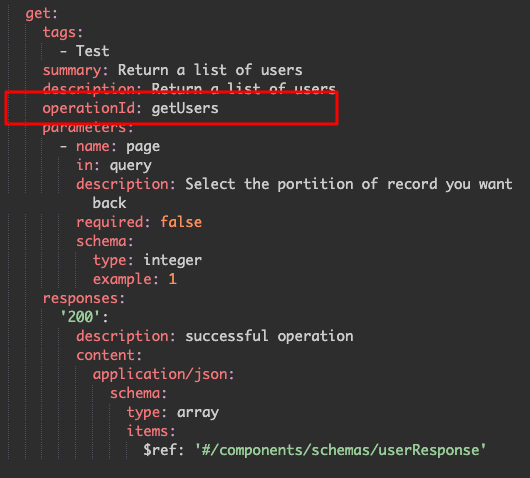
Task: Click the 'items:' key
Action: point(151,431)
